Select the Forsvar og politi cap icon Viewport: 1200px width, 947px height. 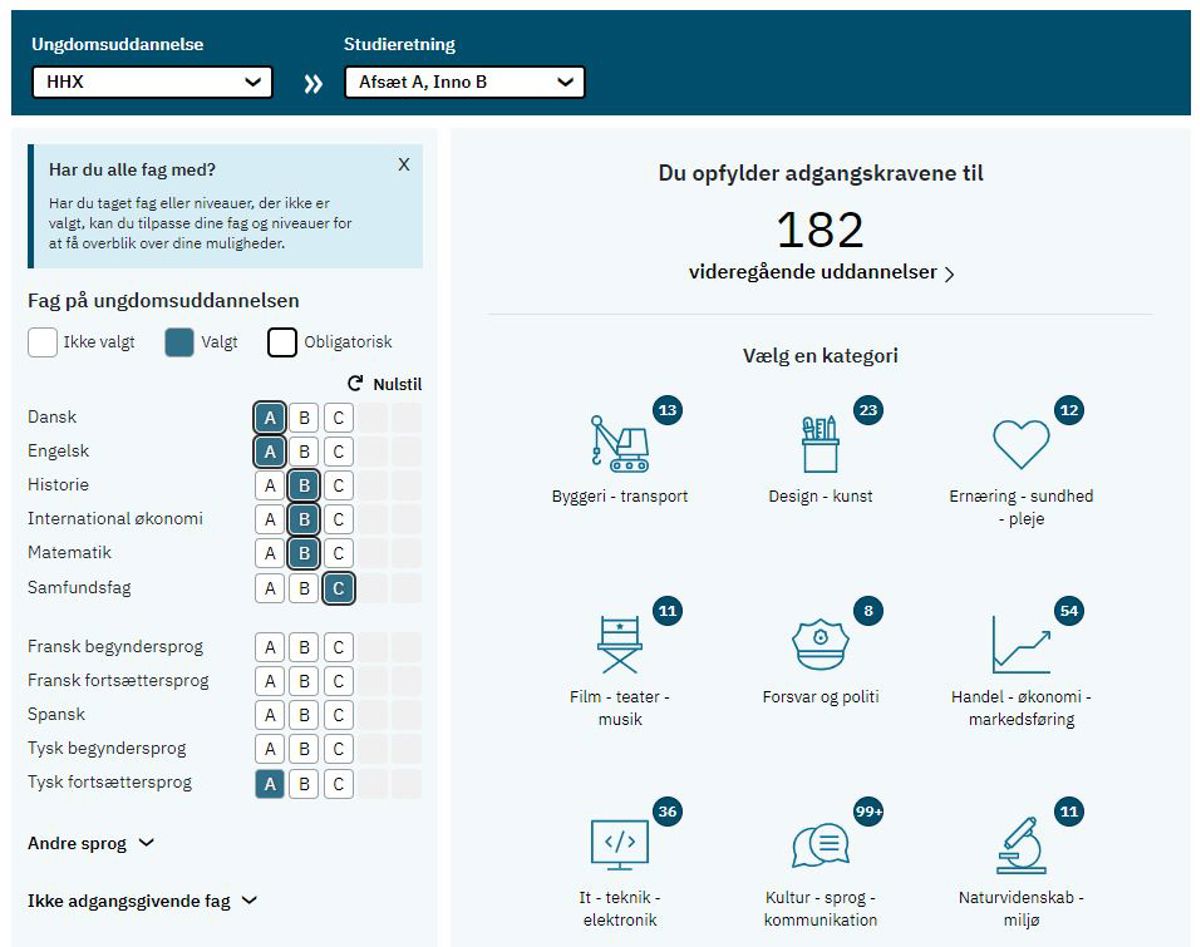coord(820,645)
